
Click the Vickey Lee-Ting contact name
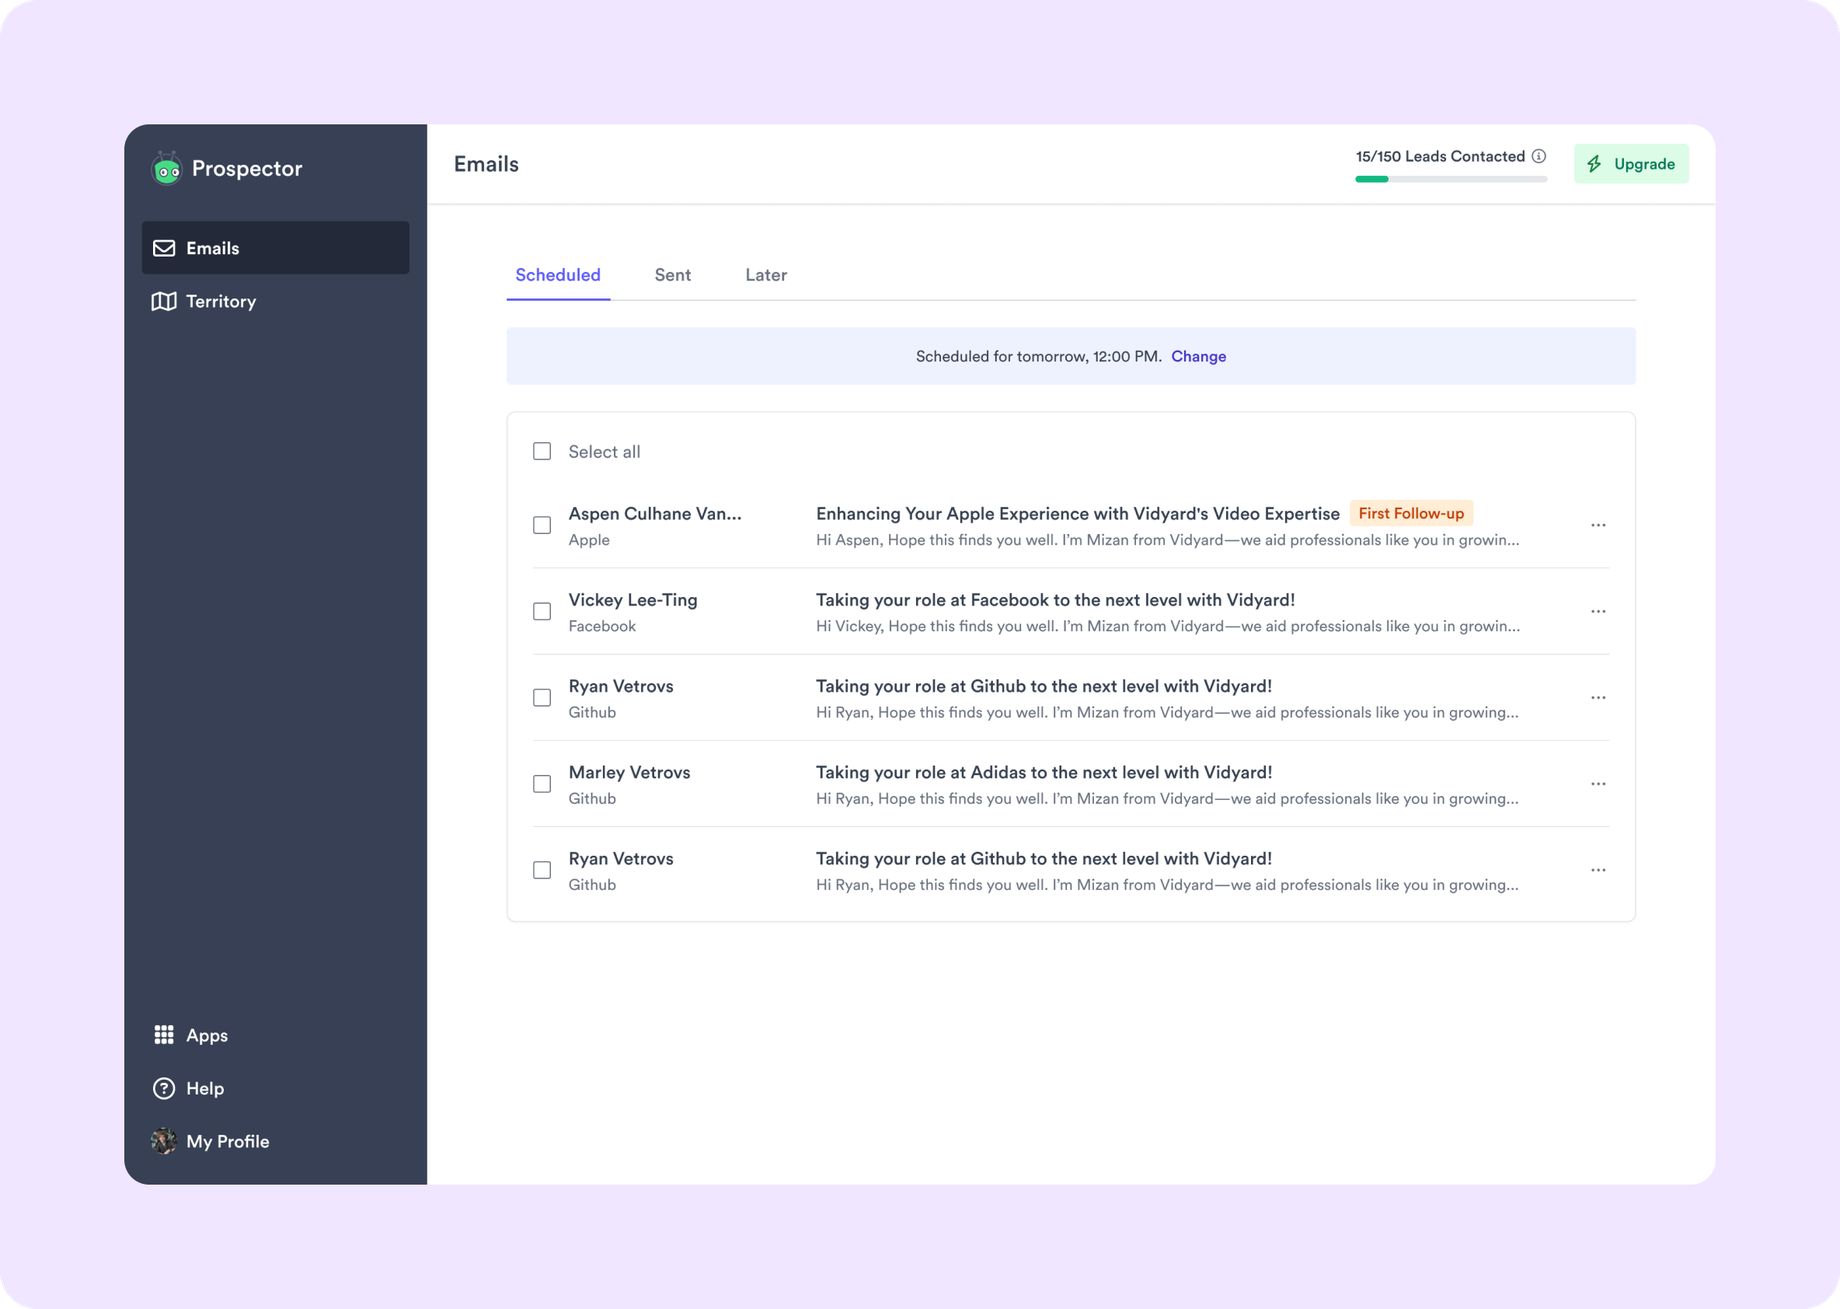[x=633, y=600]
